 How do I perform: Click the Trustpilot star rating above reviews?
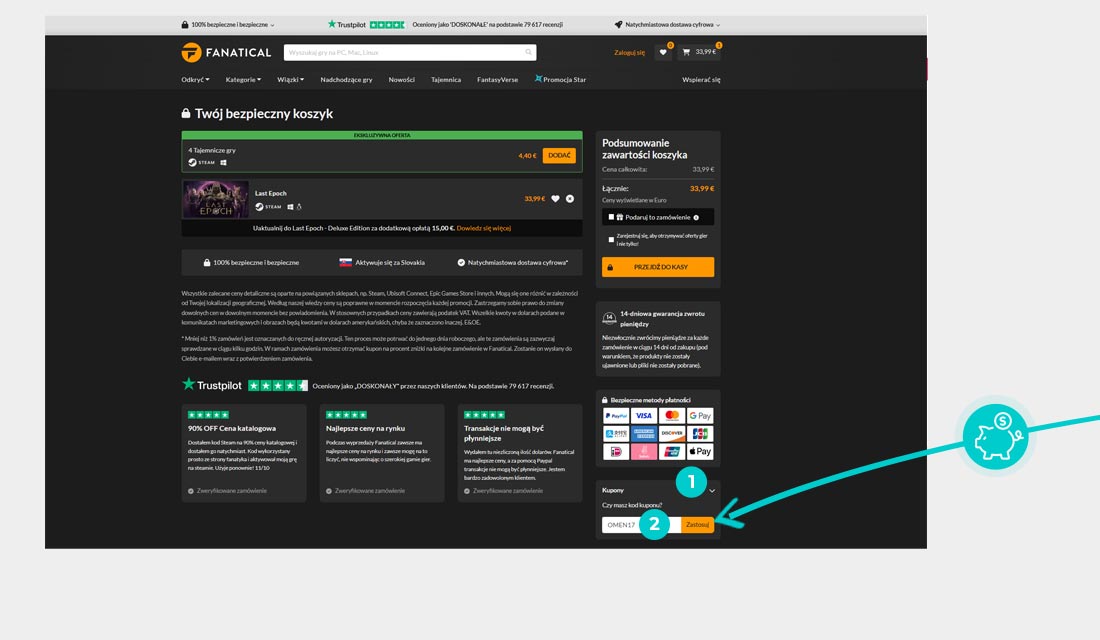[278, 385]
